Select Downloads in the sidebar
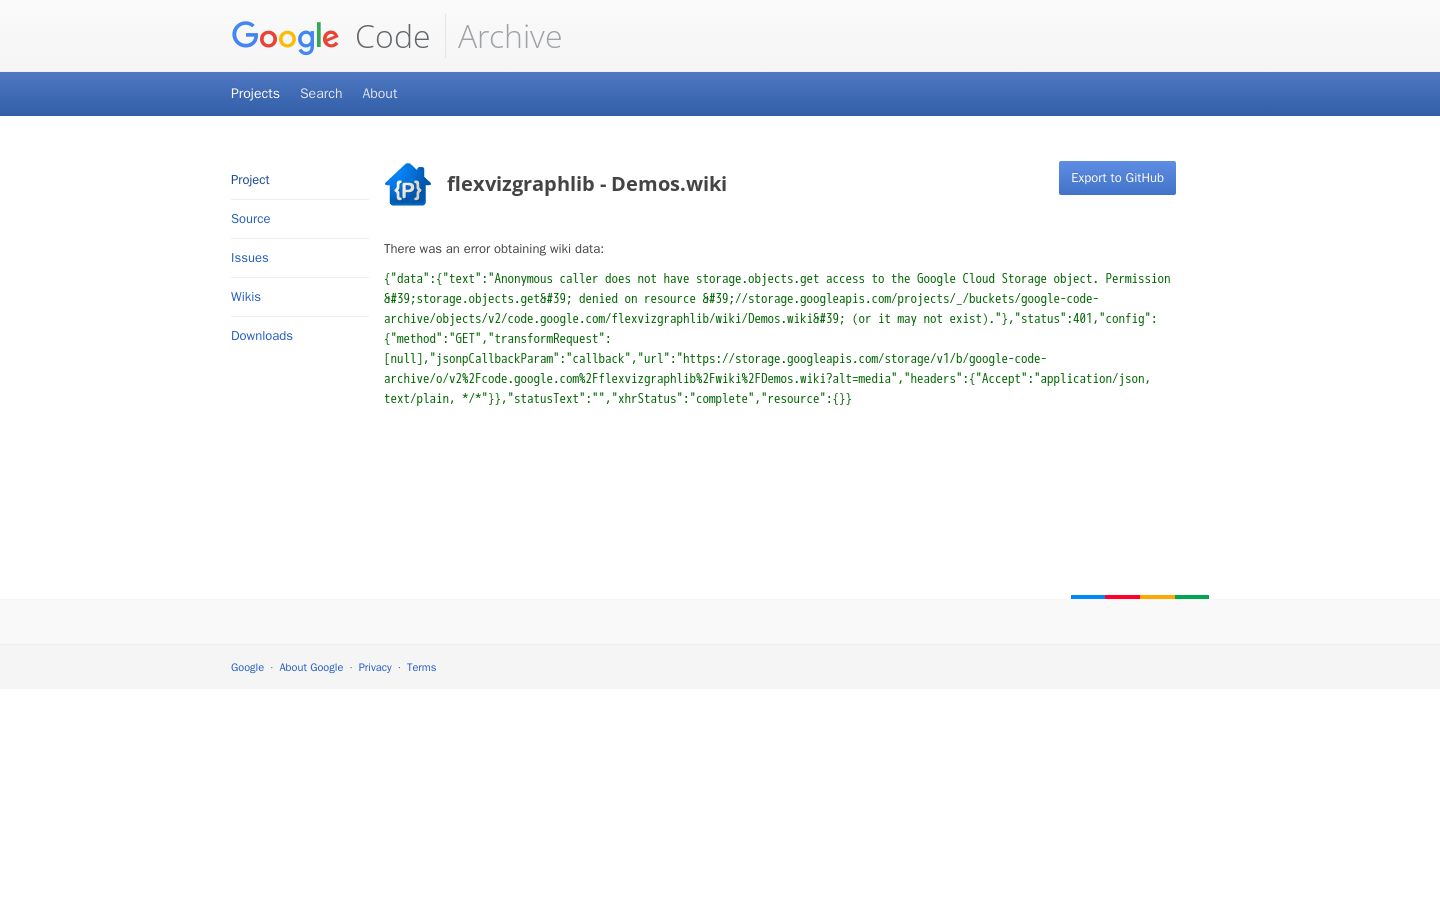Screen dimensions: 1440x900 coord(262,336)
